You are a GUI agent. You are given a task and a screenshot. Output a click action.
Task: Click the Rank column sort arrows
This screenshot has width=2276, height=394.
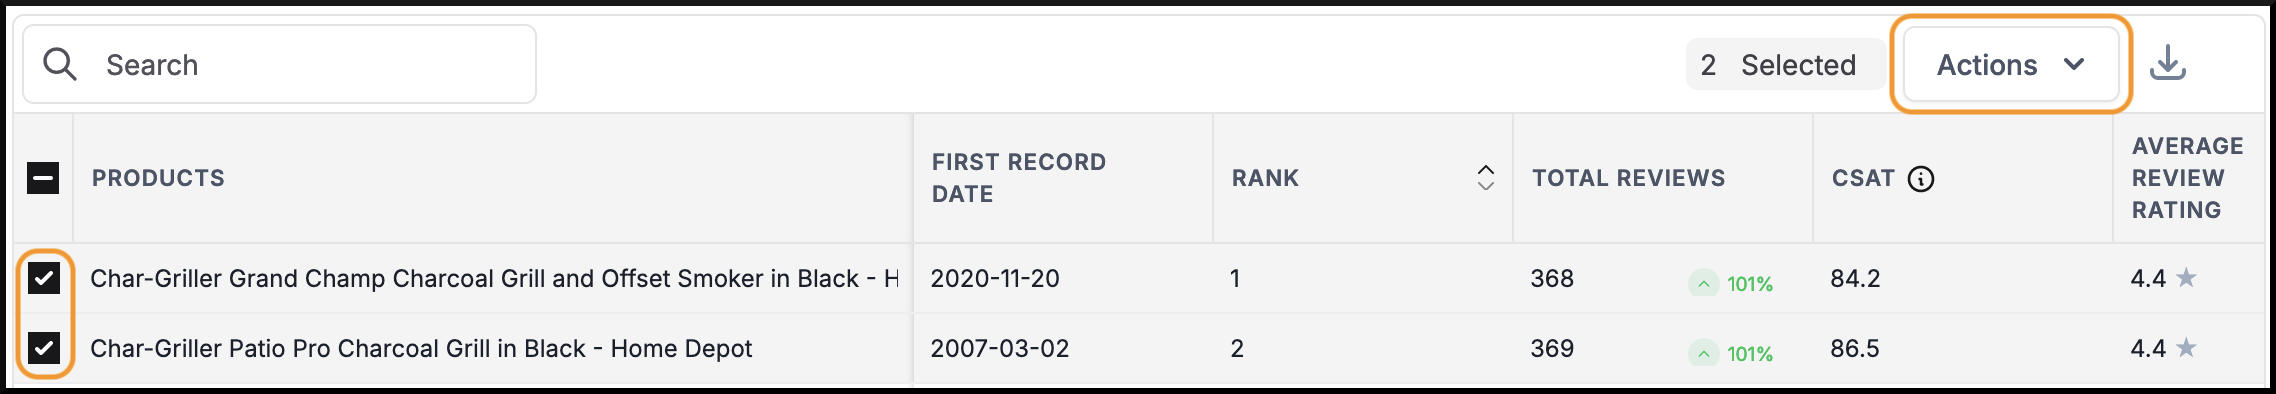coord(1486,178)
